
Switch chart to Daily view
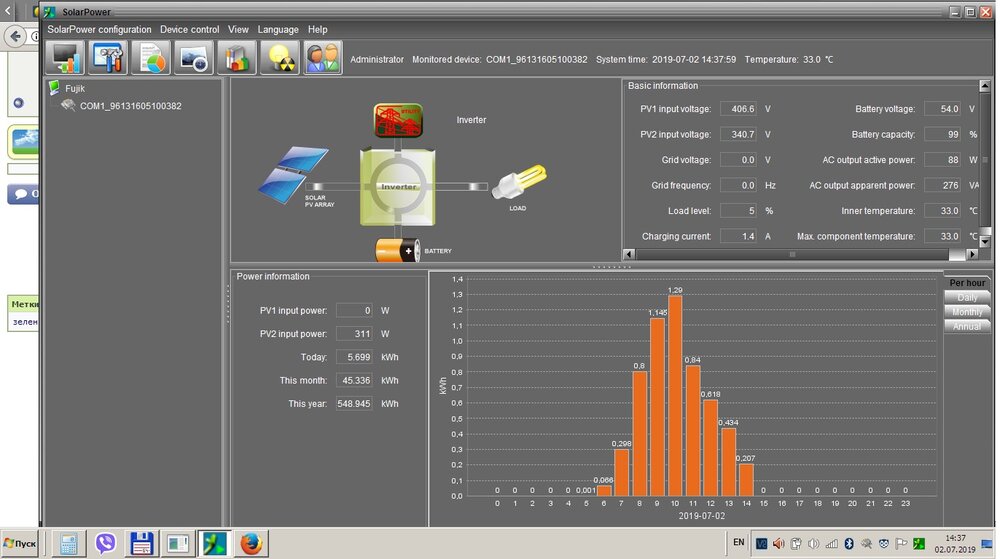tap(967, 297)
